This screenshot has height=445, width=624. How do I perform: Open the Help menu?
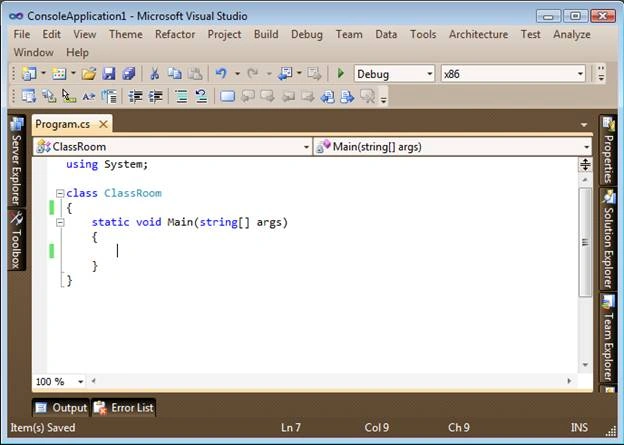(77, 52)
